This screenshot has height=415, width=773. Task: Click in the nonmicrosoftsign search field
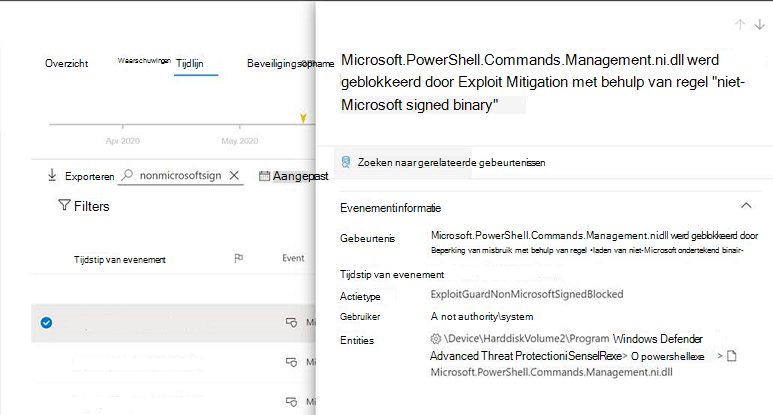point(180,175)
